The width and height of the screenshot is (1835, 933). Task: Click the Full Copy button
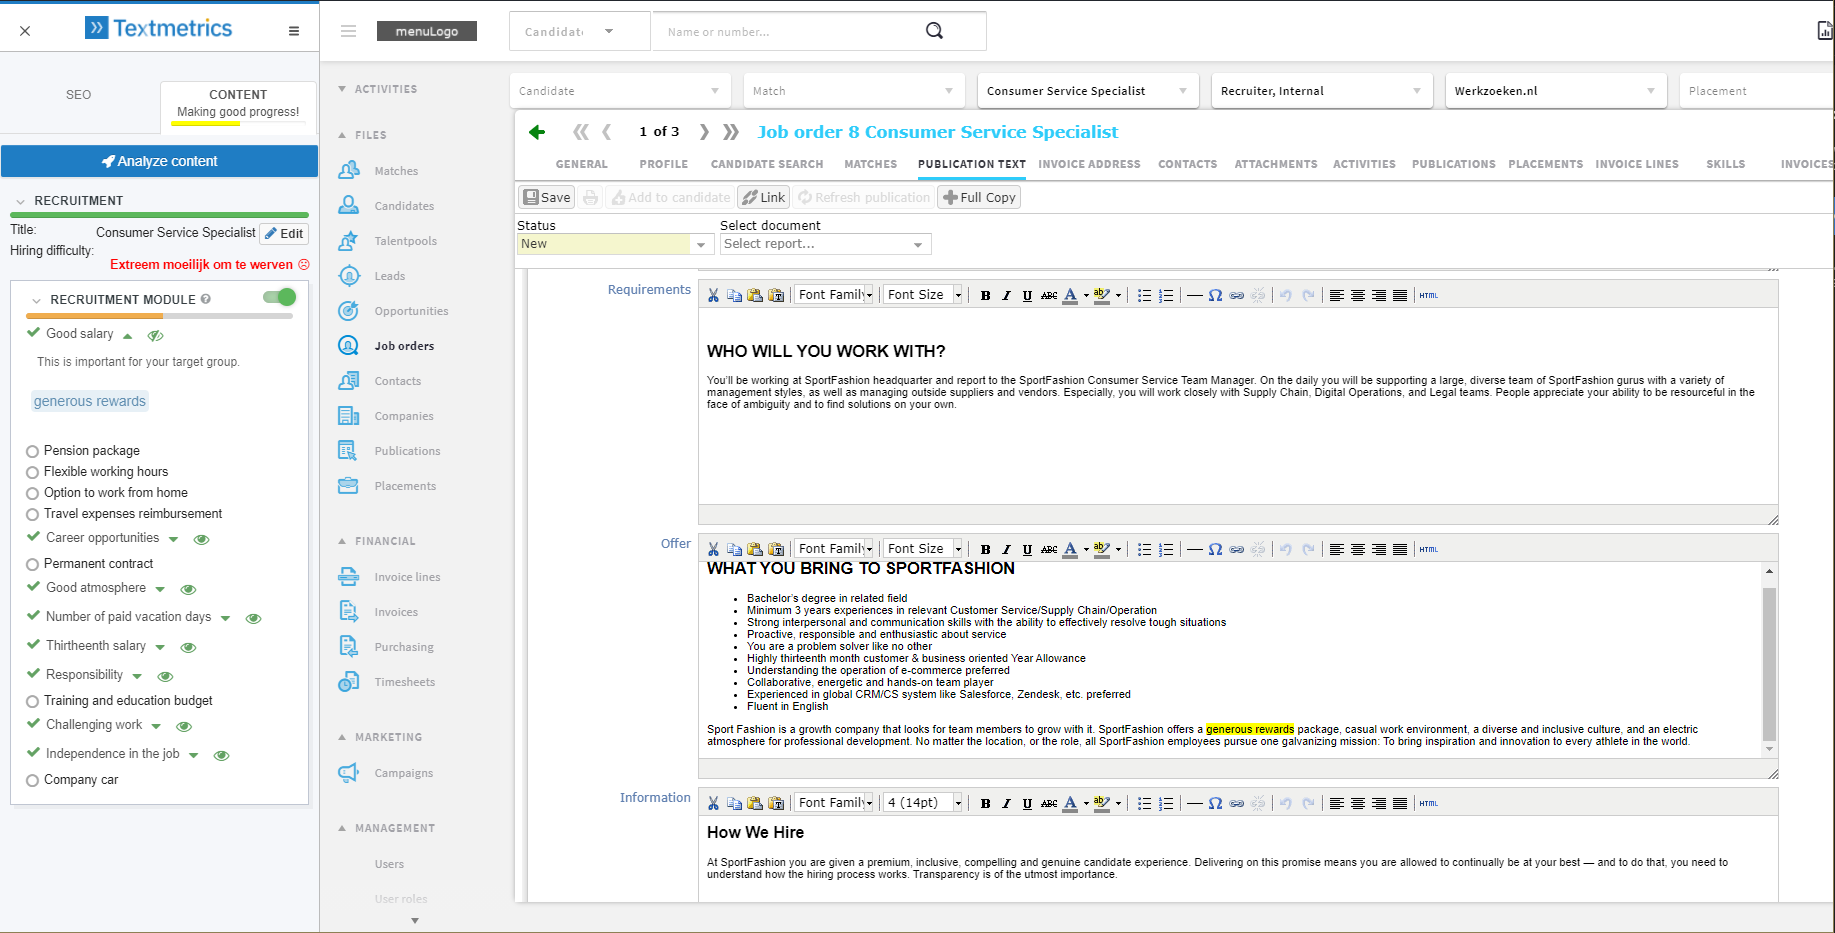tap(979, 197)
